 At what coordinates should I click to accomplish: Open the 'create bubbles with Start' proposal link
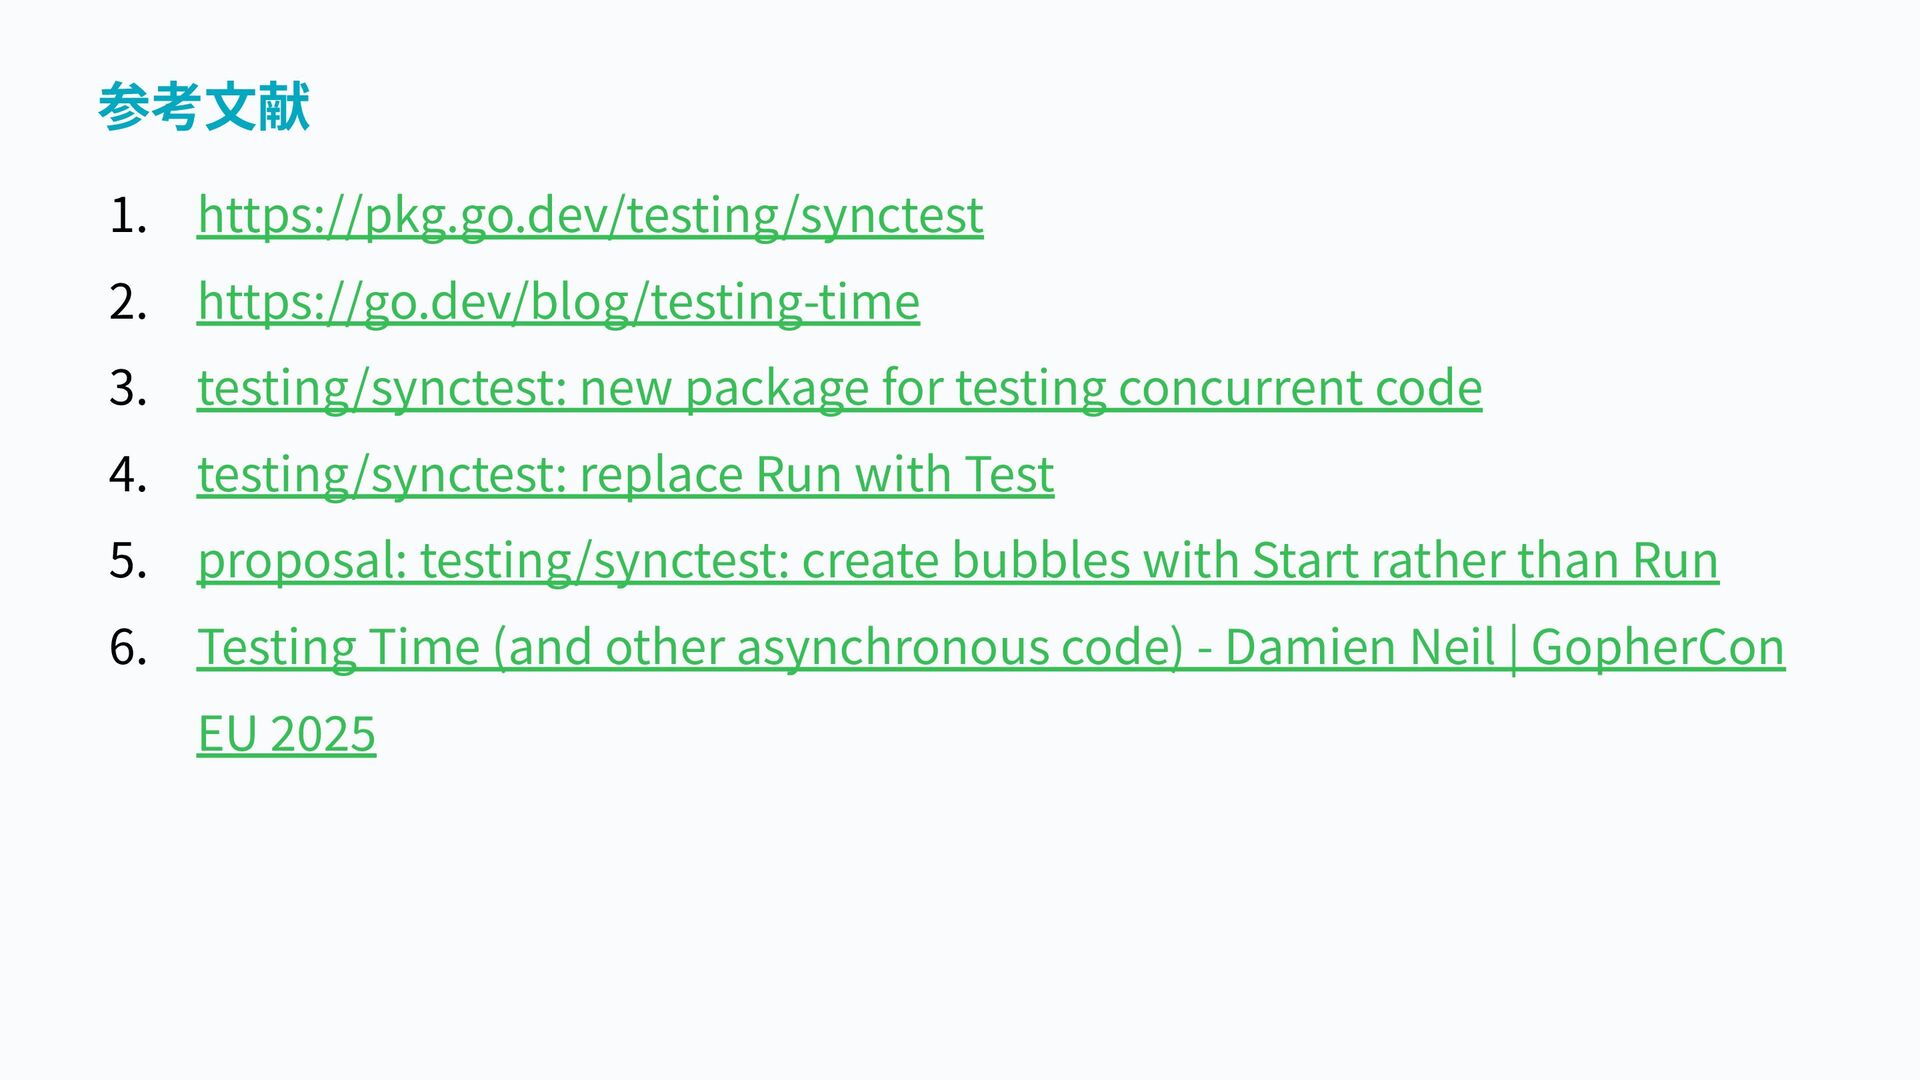[x=957, y=560]
